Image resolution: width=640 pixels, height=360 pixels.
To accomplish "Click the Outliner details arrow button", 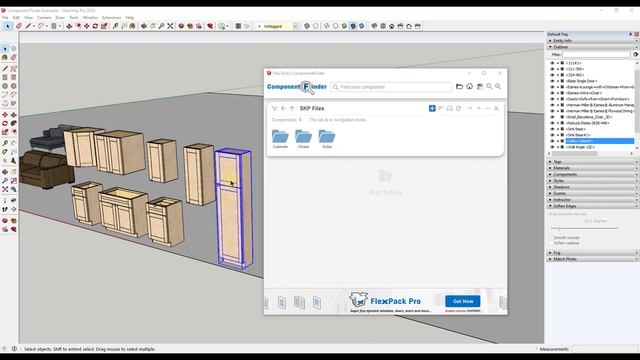I will 636,54.
